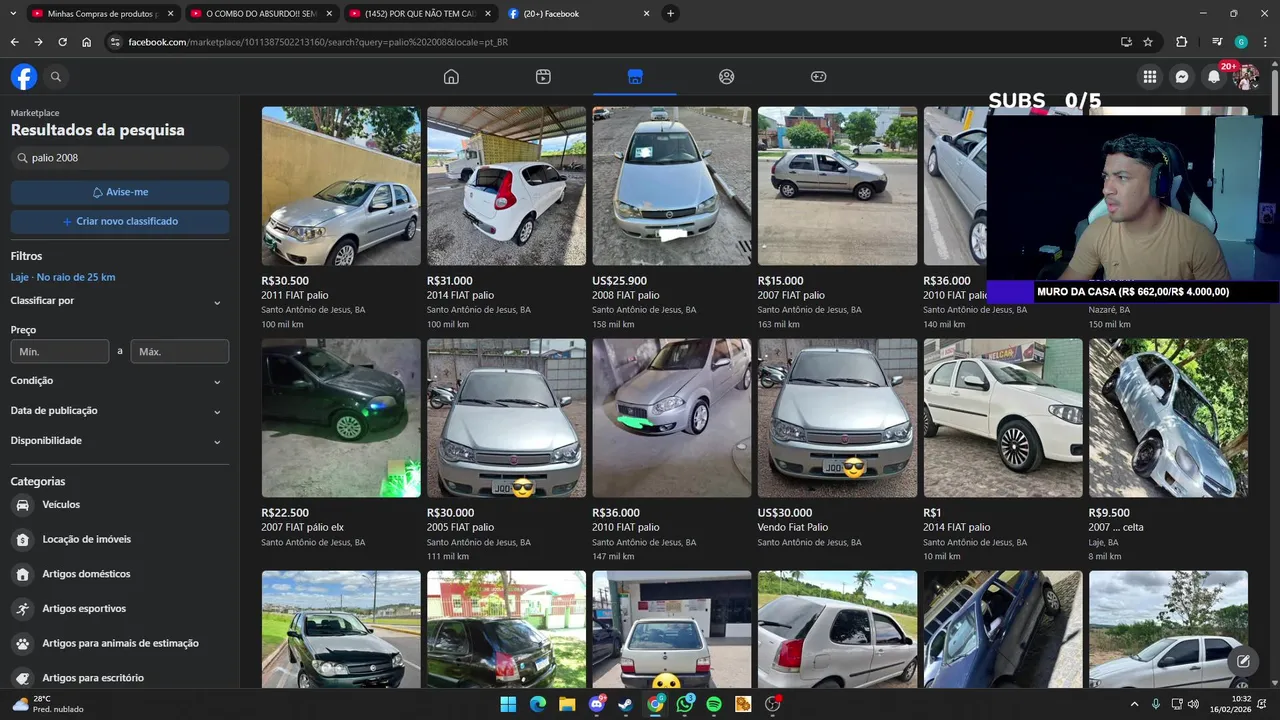Open Messenger chats icon
The image size is (1280, 720).
click(x=1181, y=77)
